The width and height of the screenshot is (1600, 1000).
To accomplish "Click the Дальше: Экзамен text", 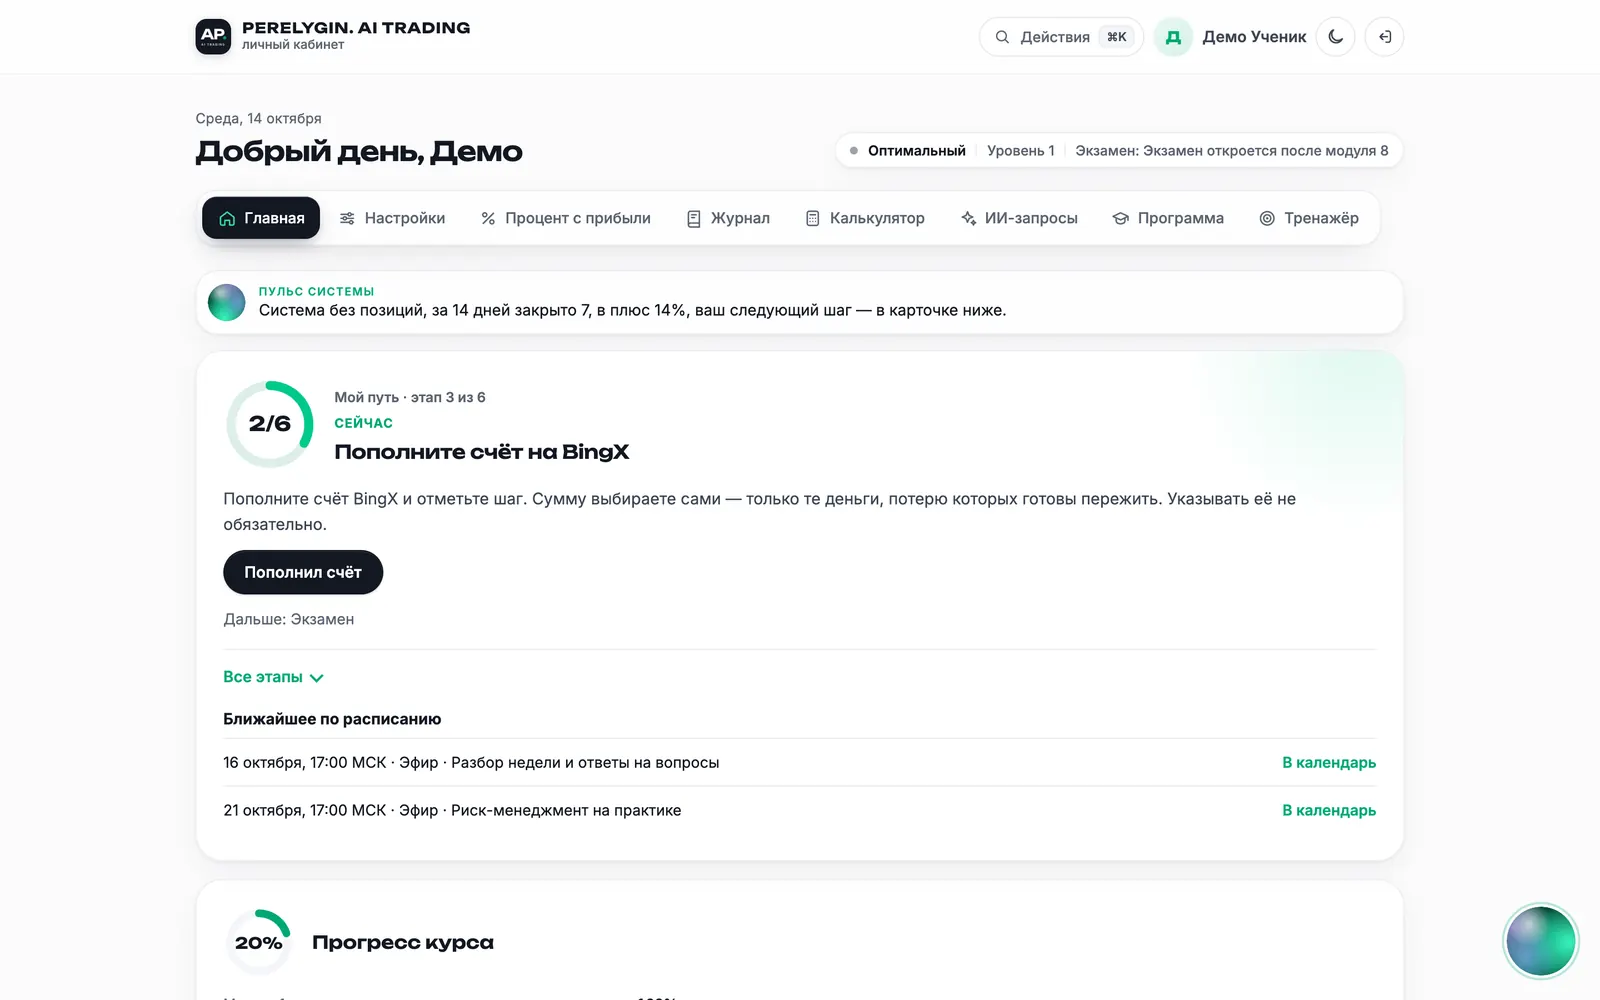I will [x=289, y=620].
